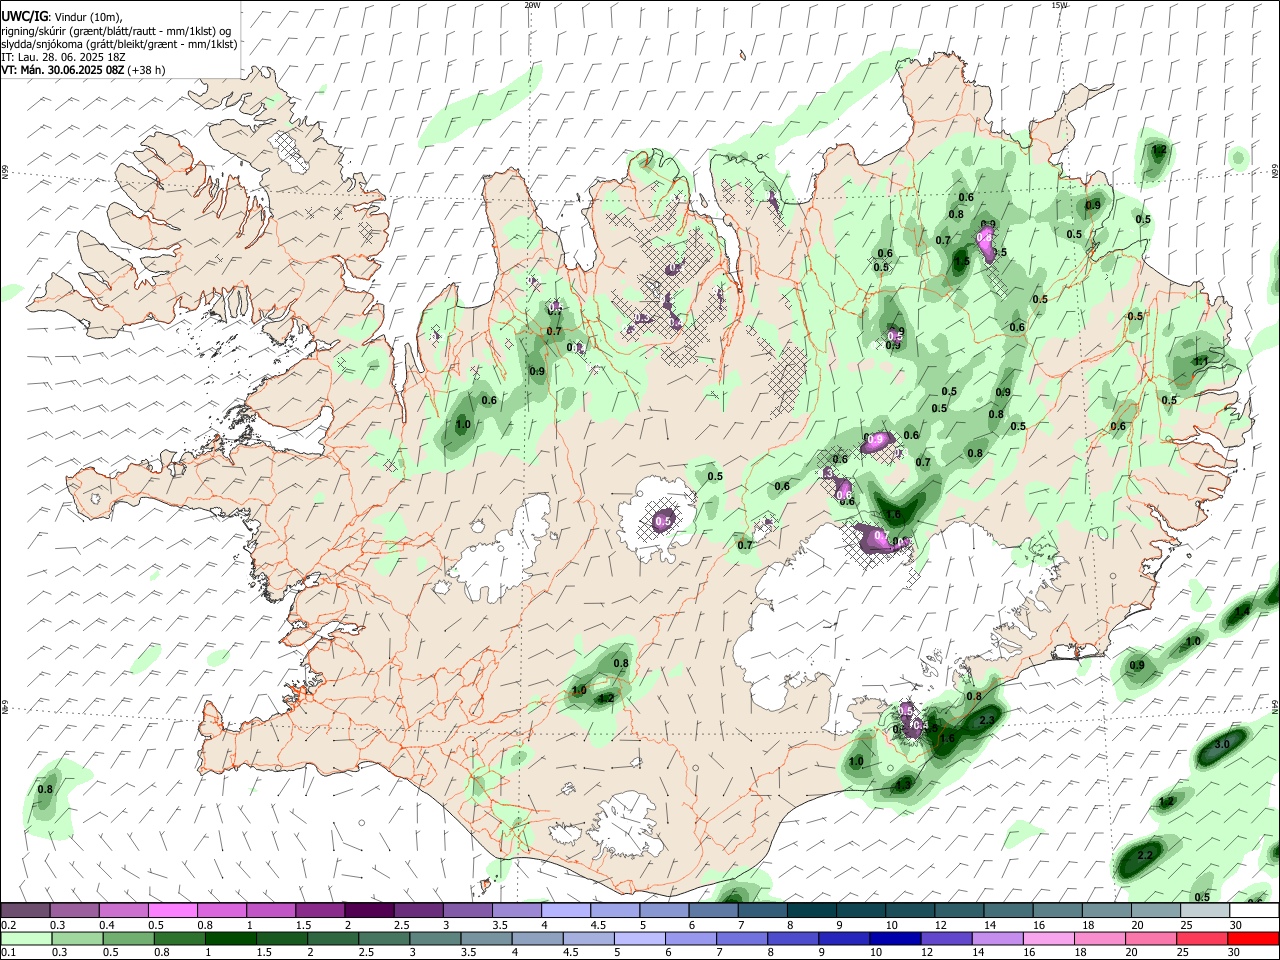Pick the light gray swatch starting at 25 in the upper legend

coord(1205,910)
